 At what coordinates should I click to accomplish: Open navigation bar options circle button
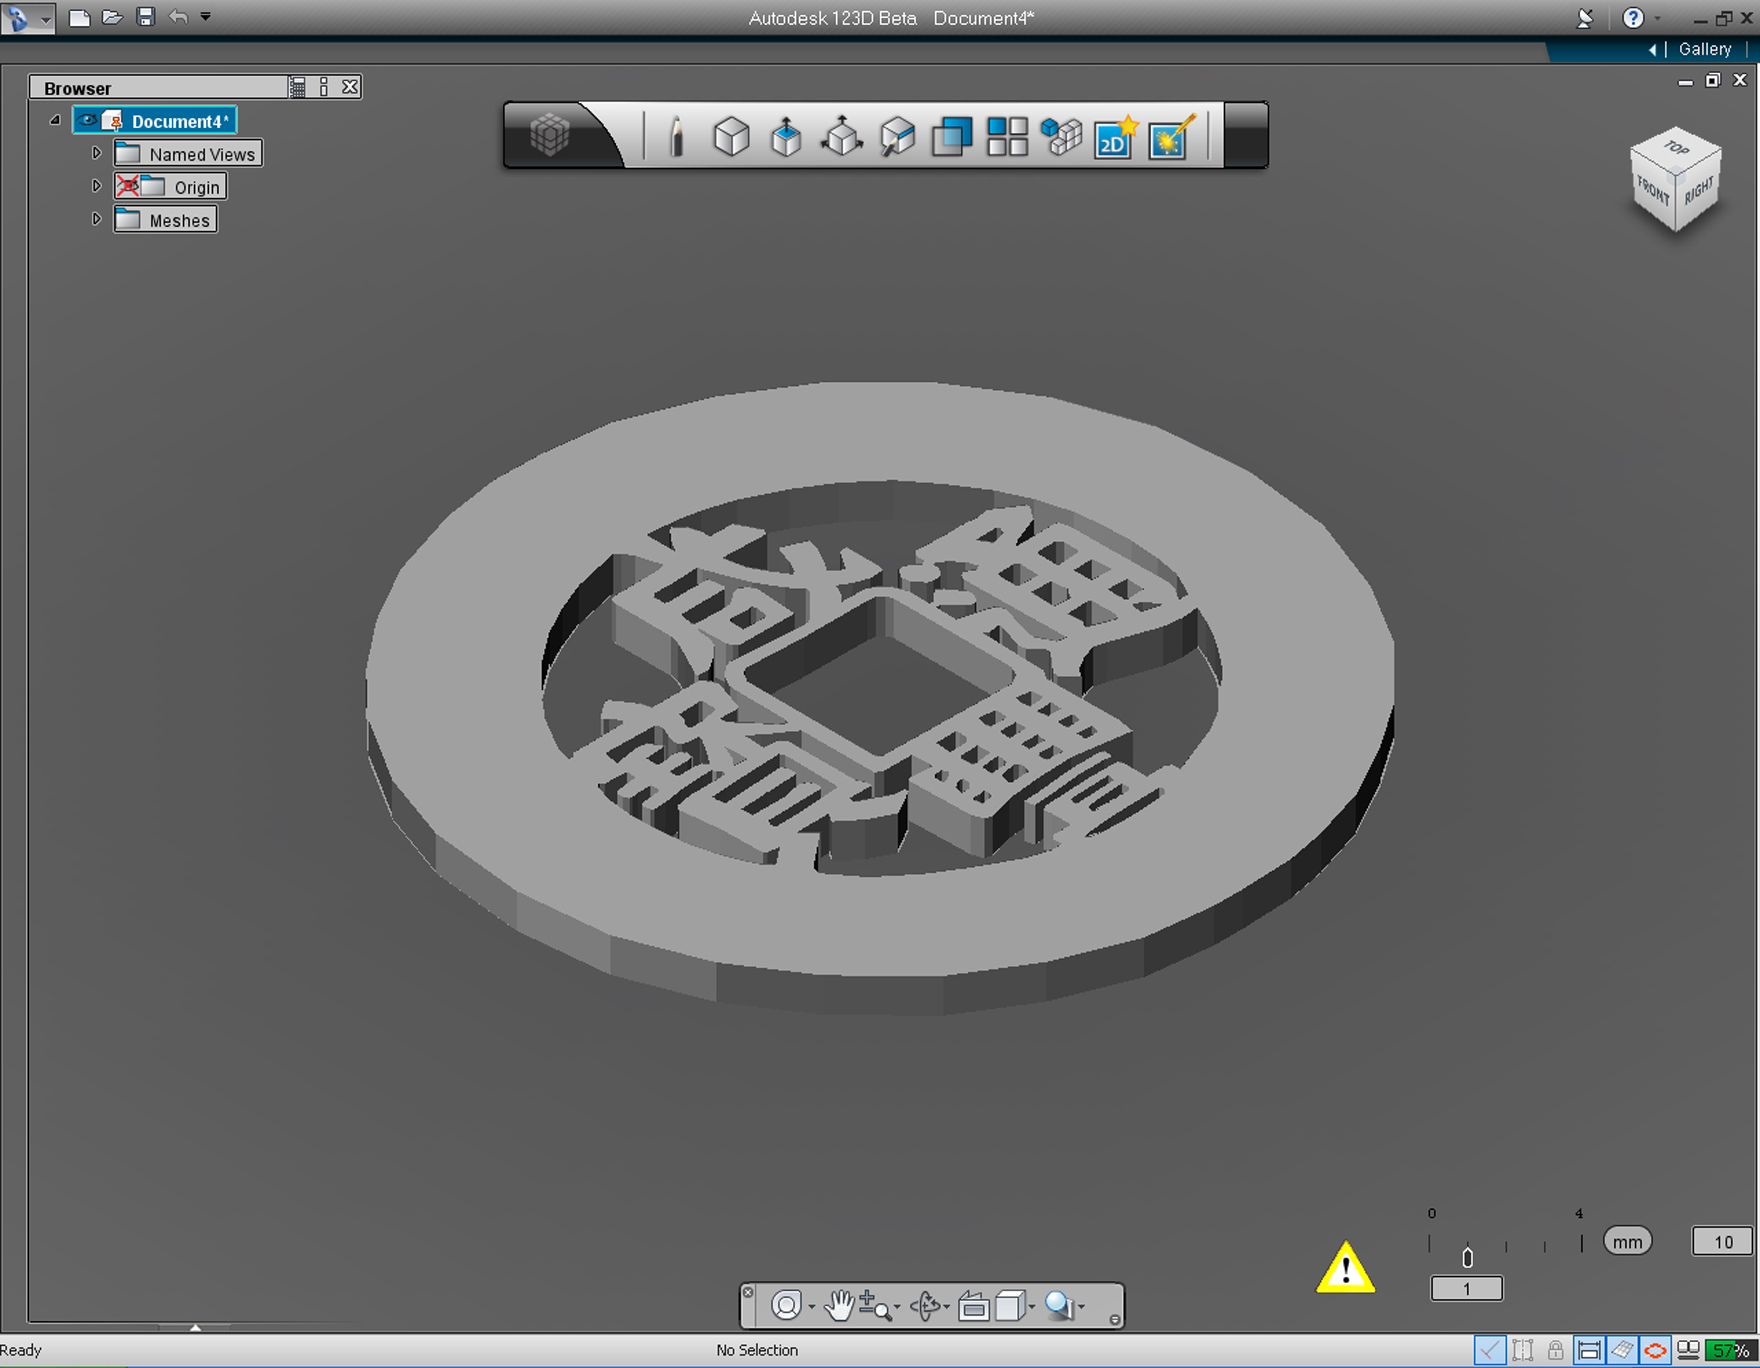[x=1115, y=1320]
